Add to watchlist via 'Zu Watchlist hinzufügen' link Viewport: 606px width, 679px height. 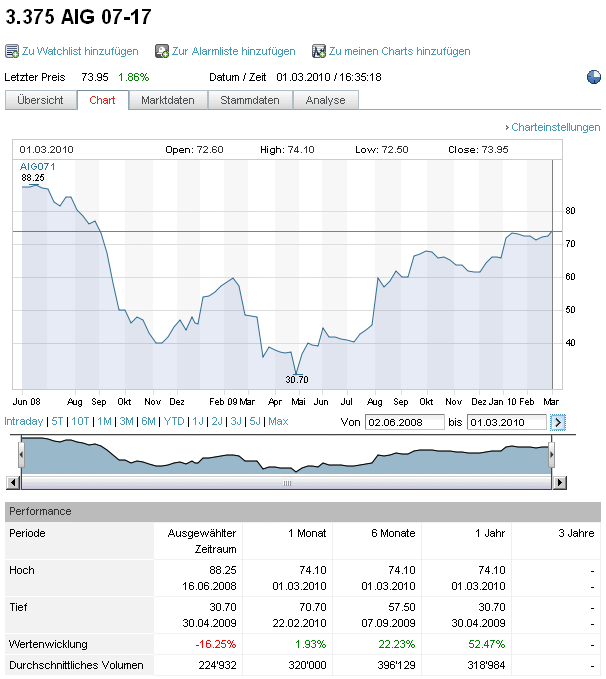pyautogui.click(x=80, y=51)
